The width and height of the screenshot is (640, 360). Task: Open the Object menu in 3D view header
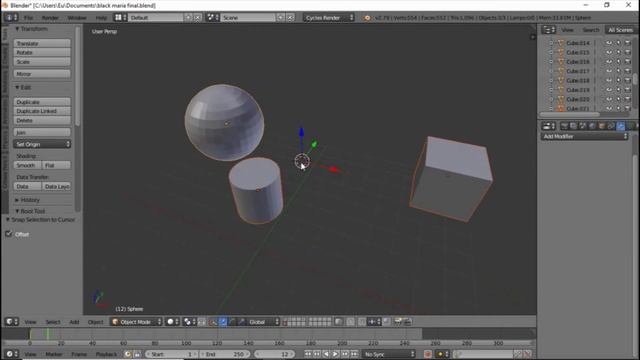[x=96, y=322]
